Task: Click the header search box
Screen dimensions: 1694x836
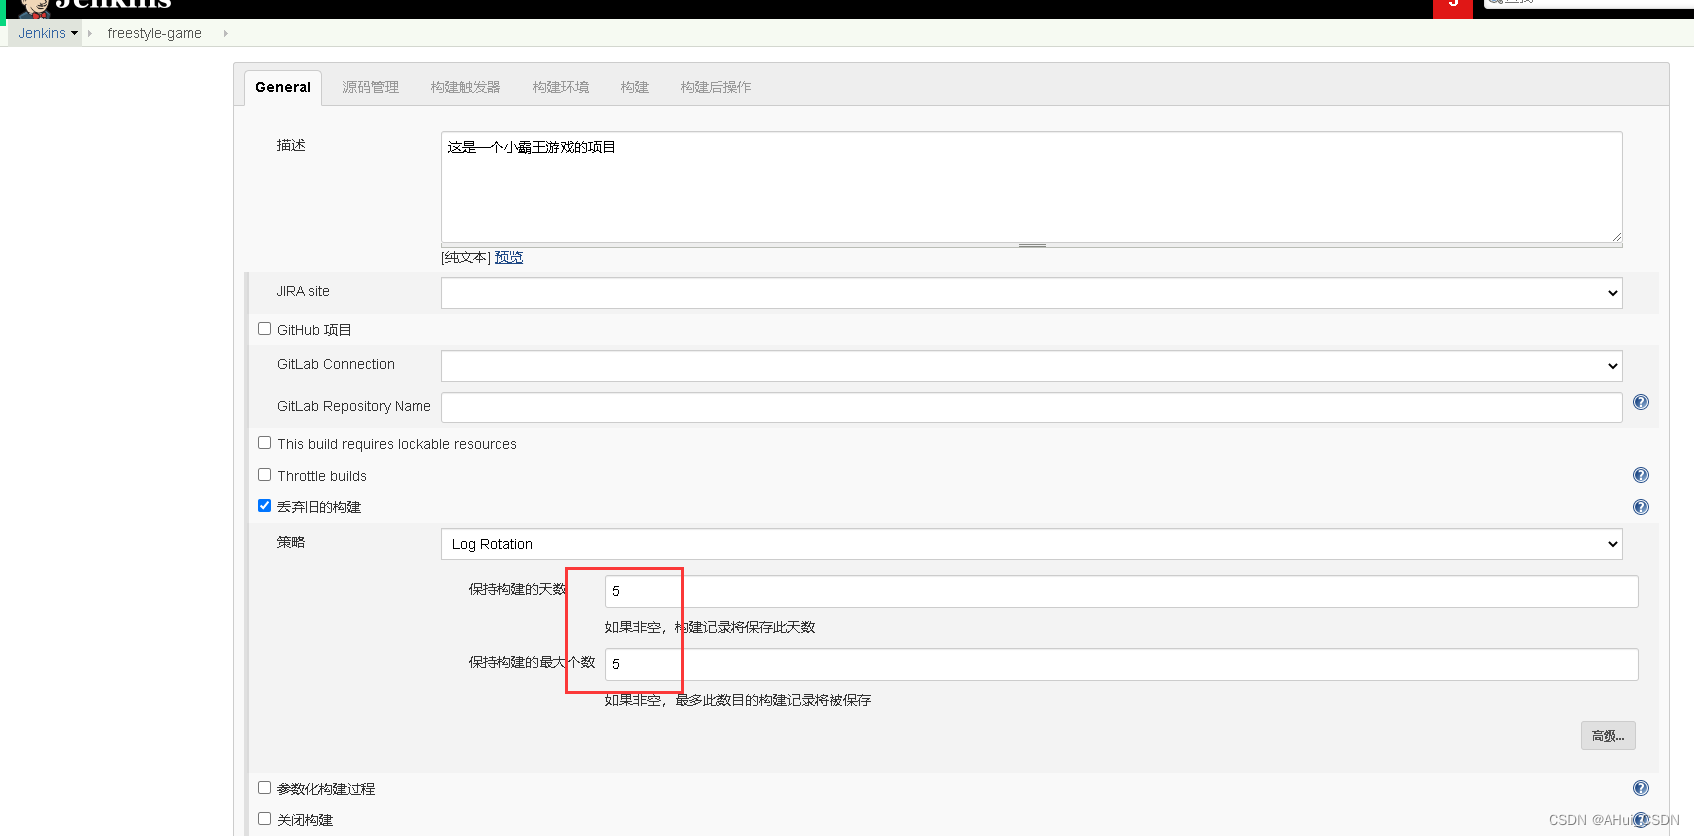Action: tap(1589, 3)
